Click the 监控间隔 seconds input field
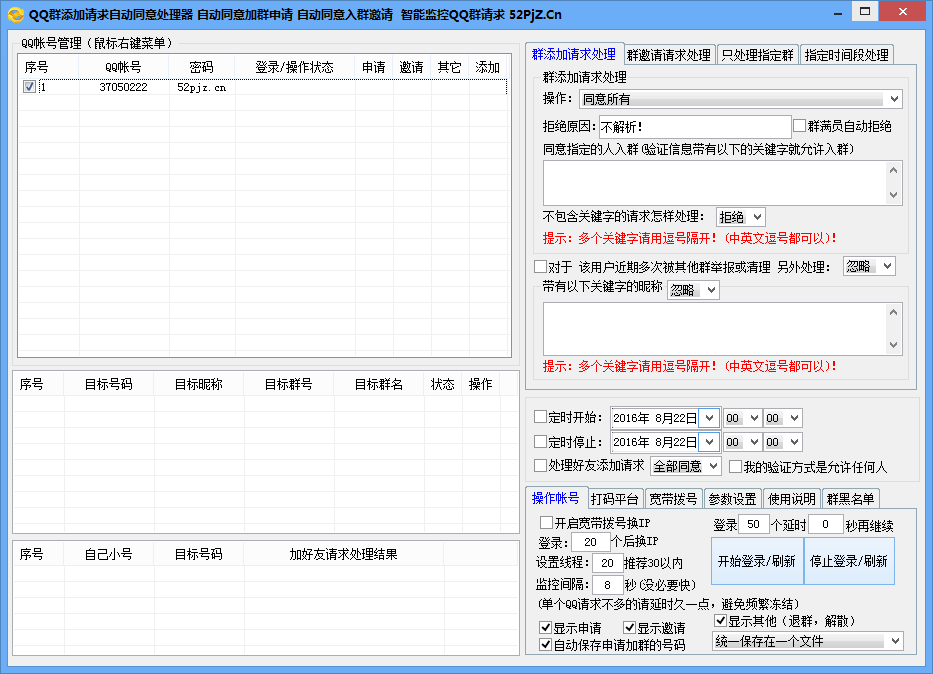Screen dimensions: 933x674 pyautogui.click(x=607, y=585)
